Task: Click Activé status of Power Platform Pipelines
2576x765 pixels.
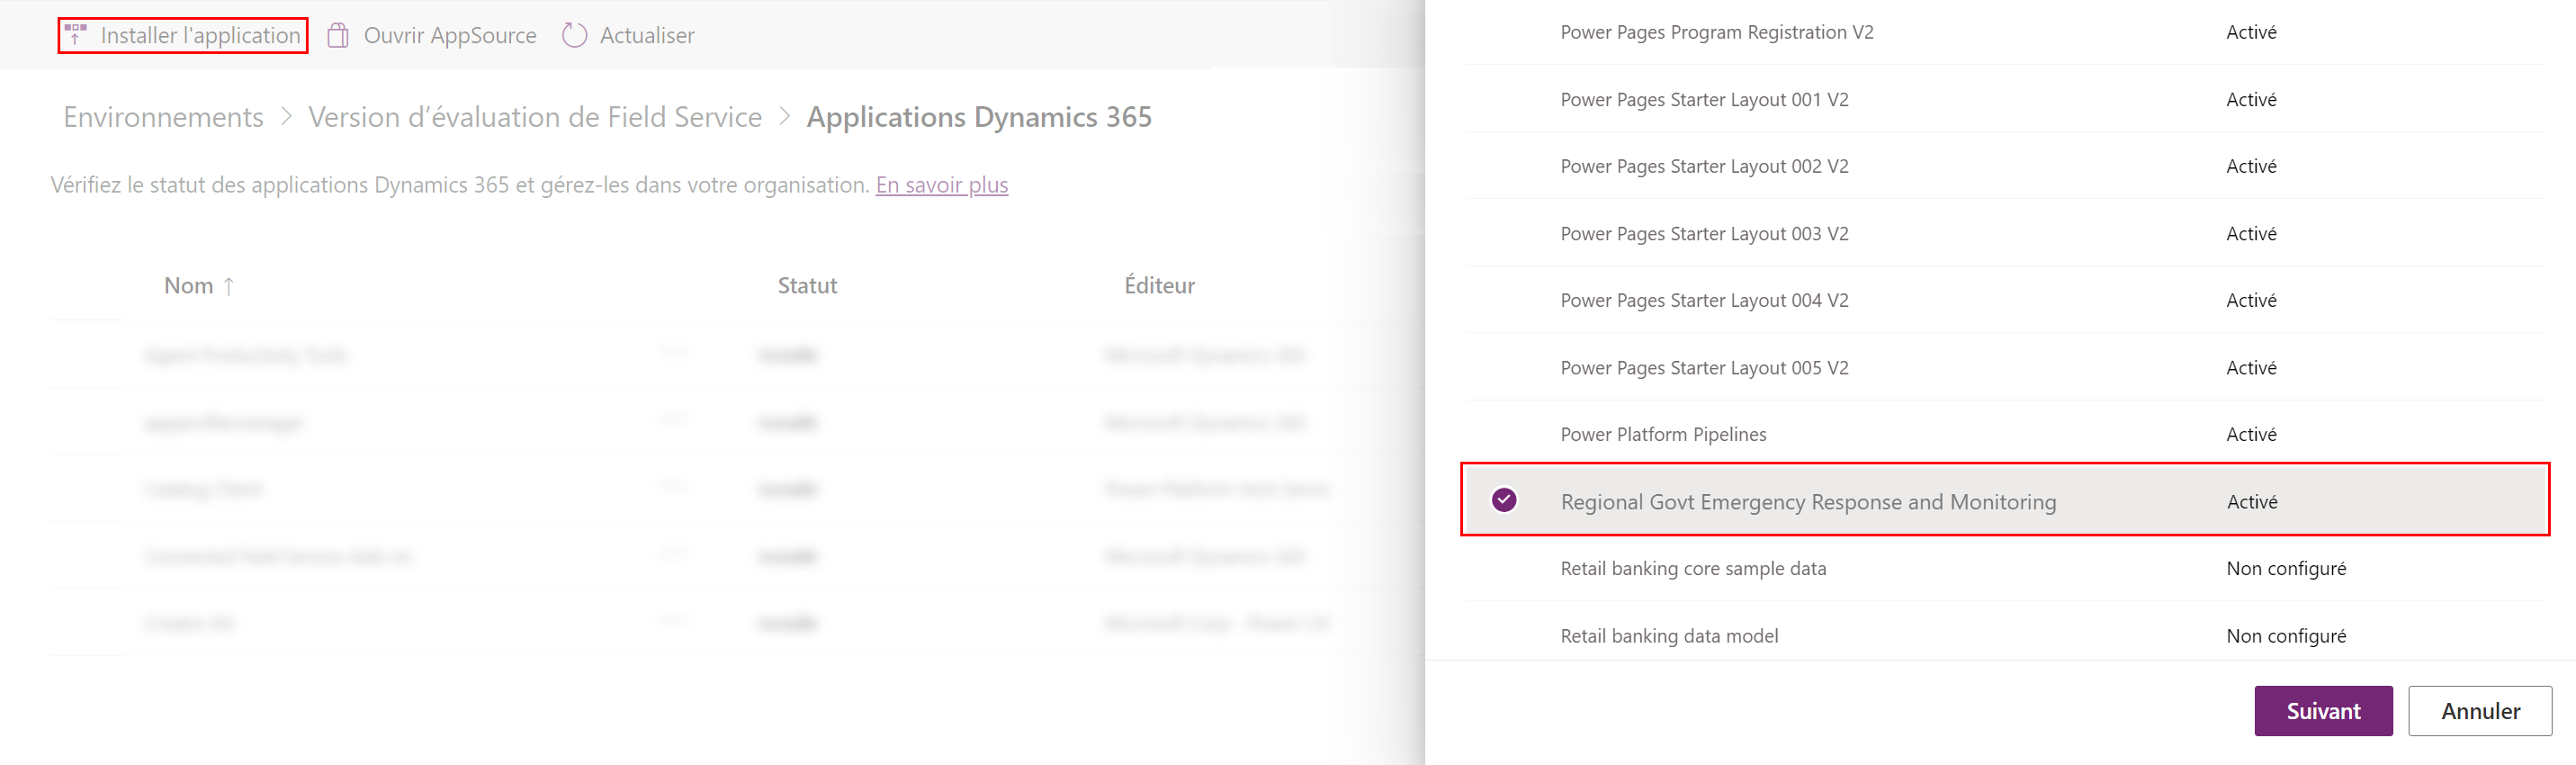Action: (x=2251, y=434)
